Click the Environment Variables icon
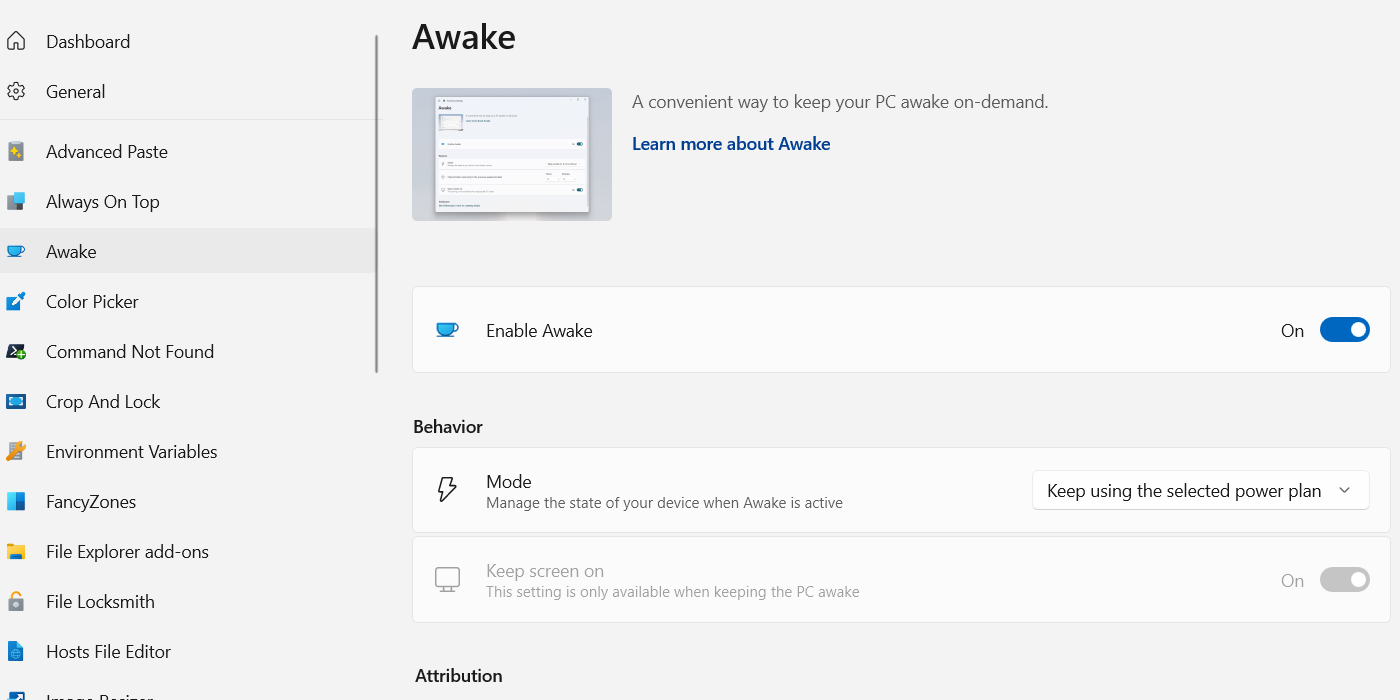This screenshot has height=700, width=1400. coord(15,451)
